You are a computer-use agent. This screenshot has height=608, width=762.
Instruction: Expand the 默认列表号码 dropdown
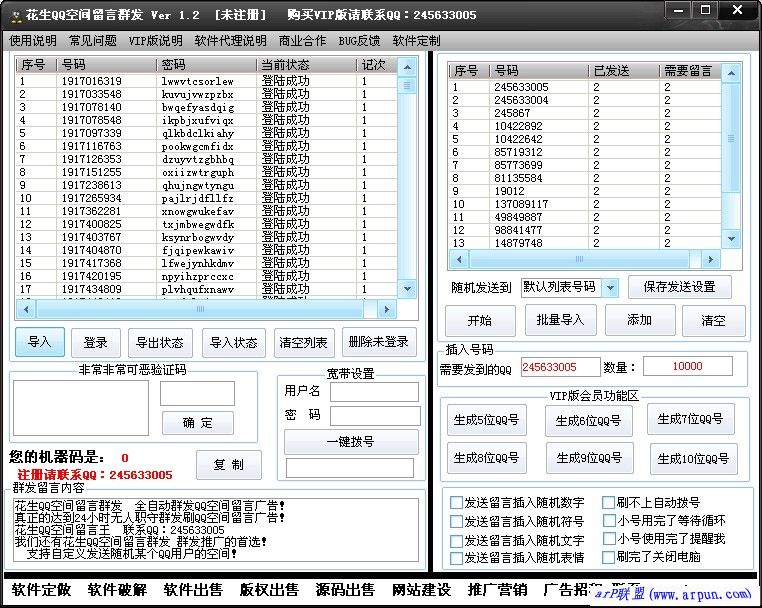[610, 288]
